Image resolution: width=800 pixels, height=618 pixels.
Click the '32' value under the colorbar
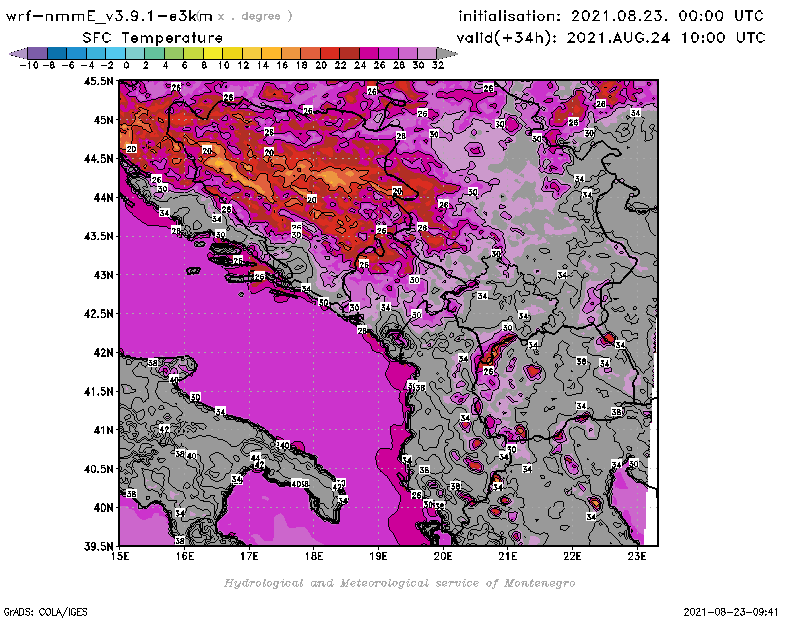pyautogui.click(x=438, y=66)
